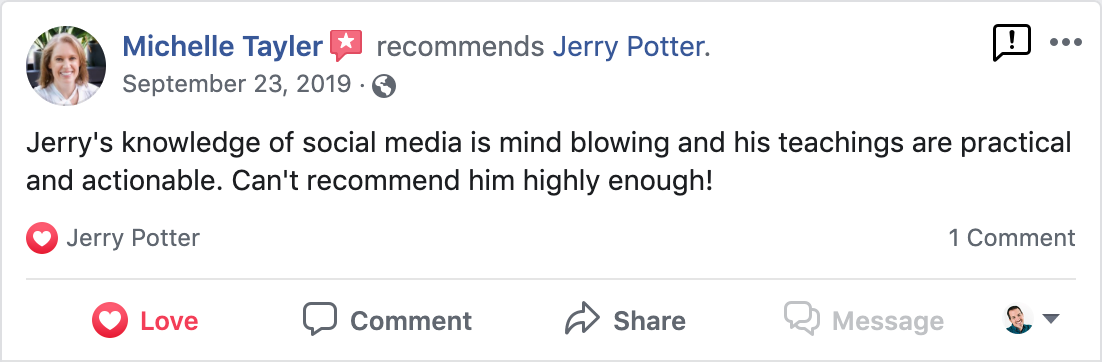Image resolution: width=1102 pixels, height=362 pixels.
Task: Select the Comment button label
Action: [x=411, y=321]
